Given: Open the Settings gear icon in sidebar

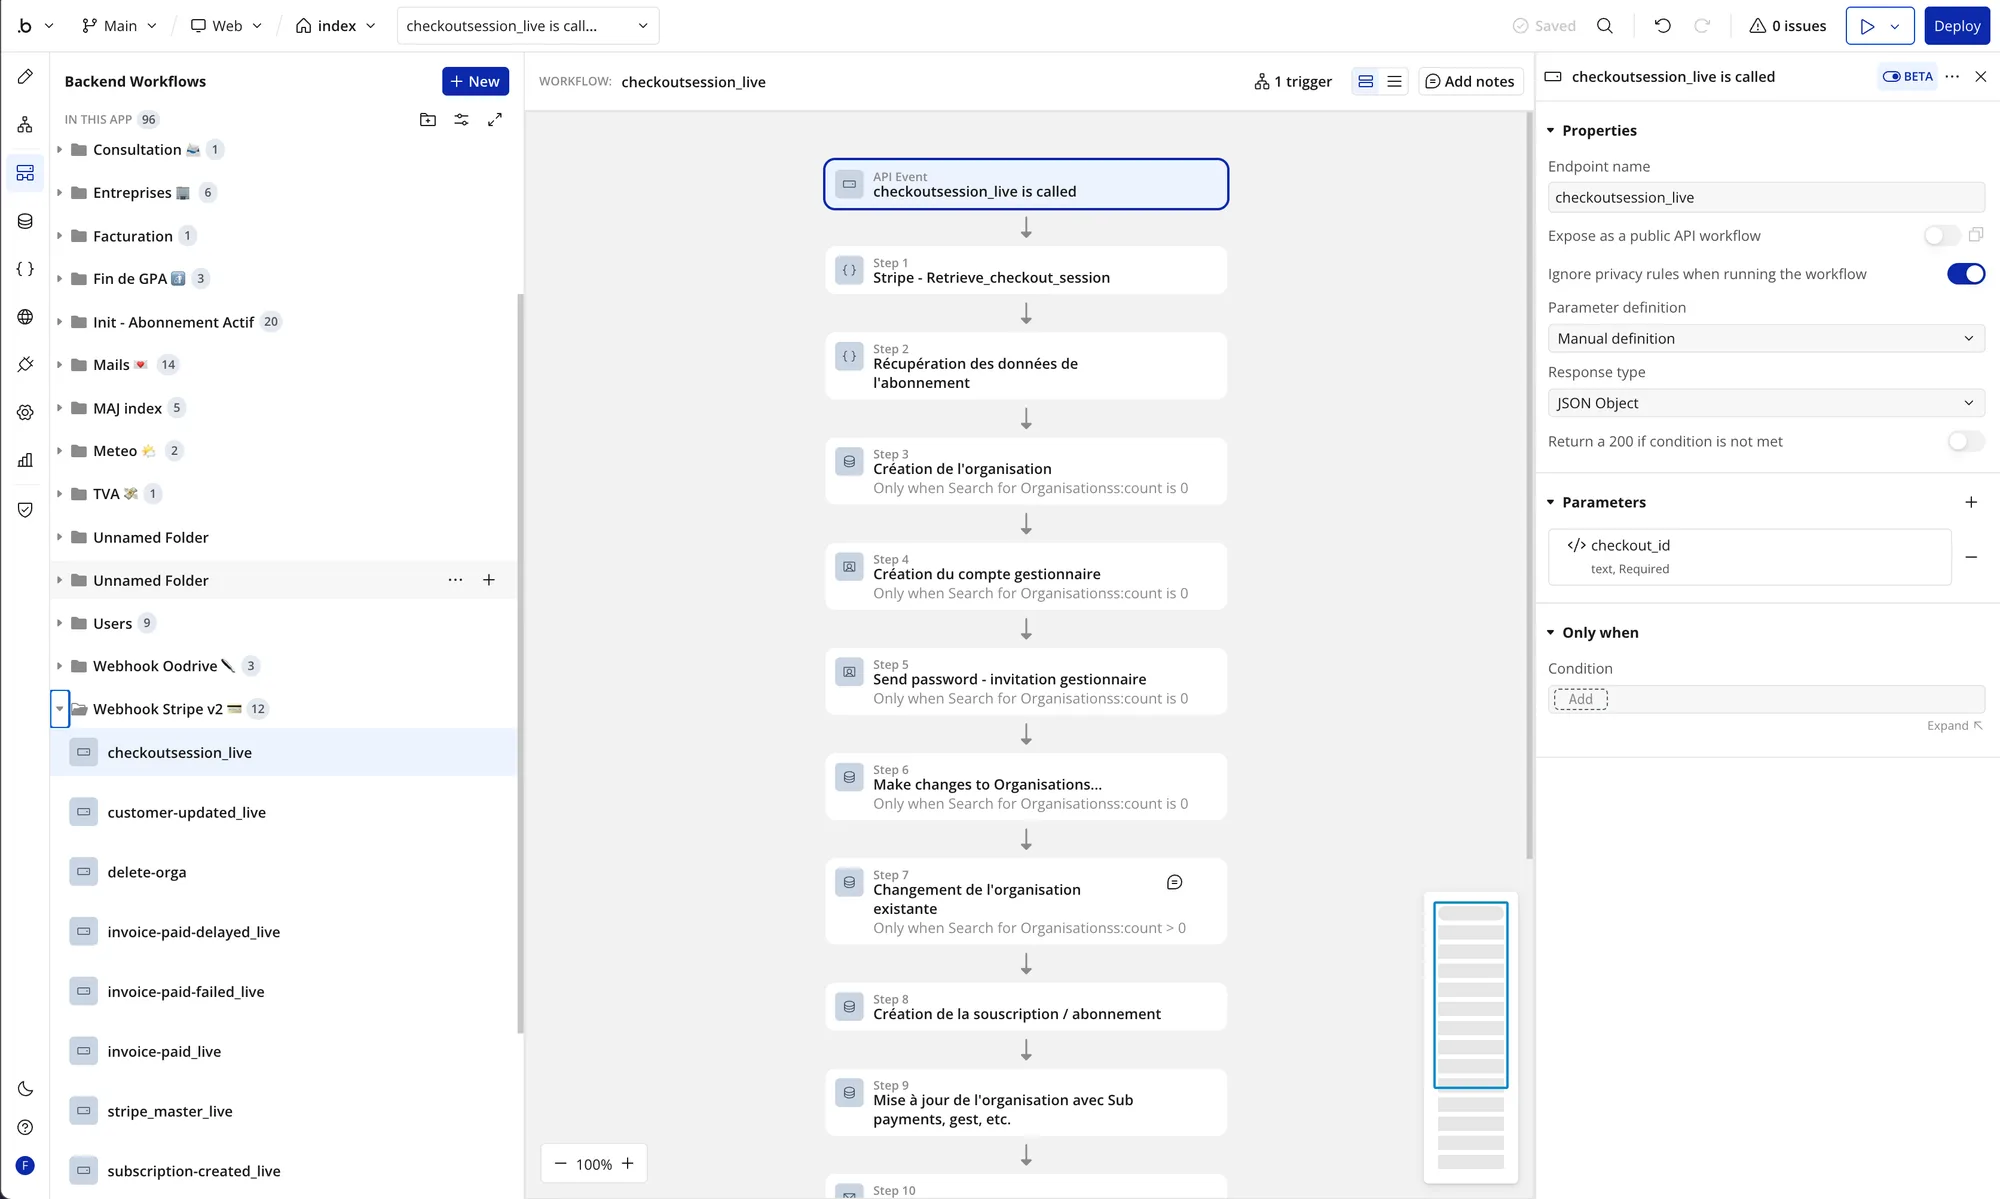Looking at the screenshot, I should coord(25,412).
